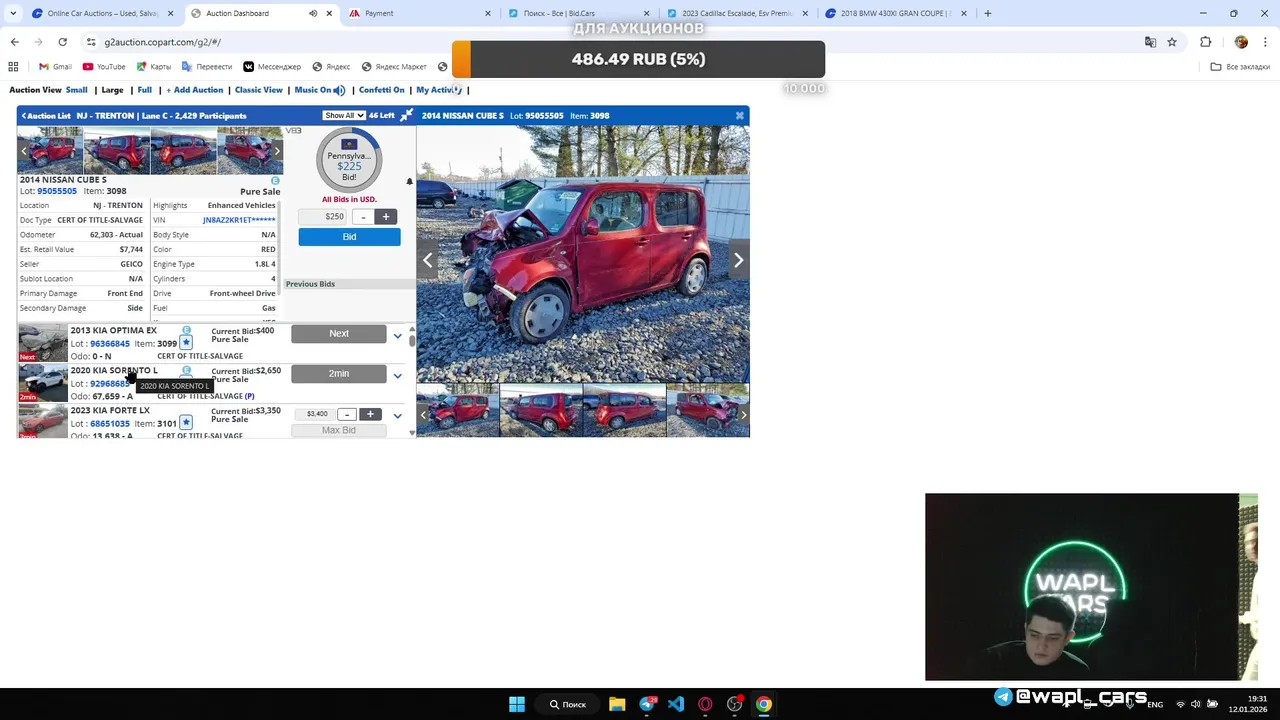Set auction view to Small
The image size is (1280, 720).
coord(77,90)
